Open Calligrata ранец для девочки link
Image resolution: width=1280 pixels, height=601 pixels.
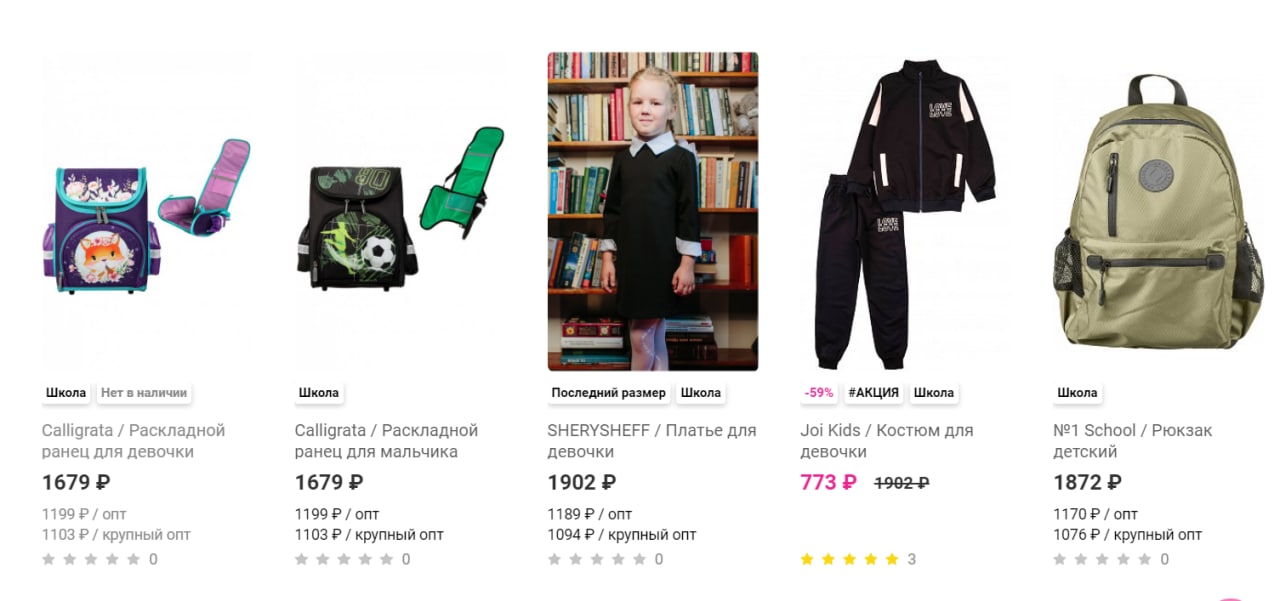pyautogui.click(x=134, y=441)
